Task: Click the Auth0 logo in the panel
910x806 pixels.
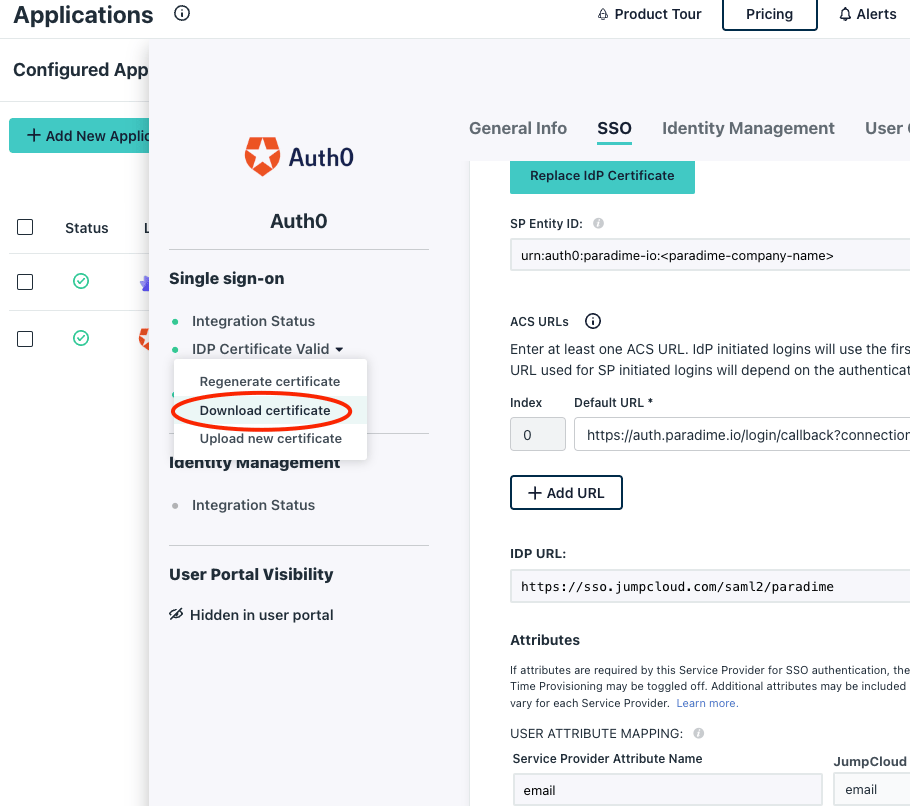Action: [x=298, y=157]
